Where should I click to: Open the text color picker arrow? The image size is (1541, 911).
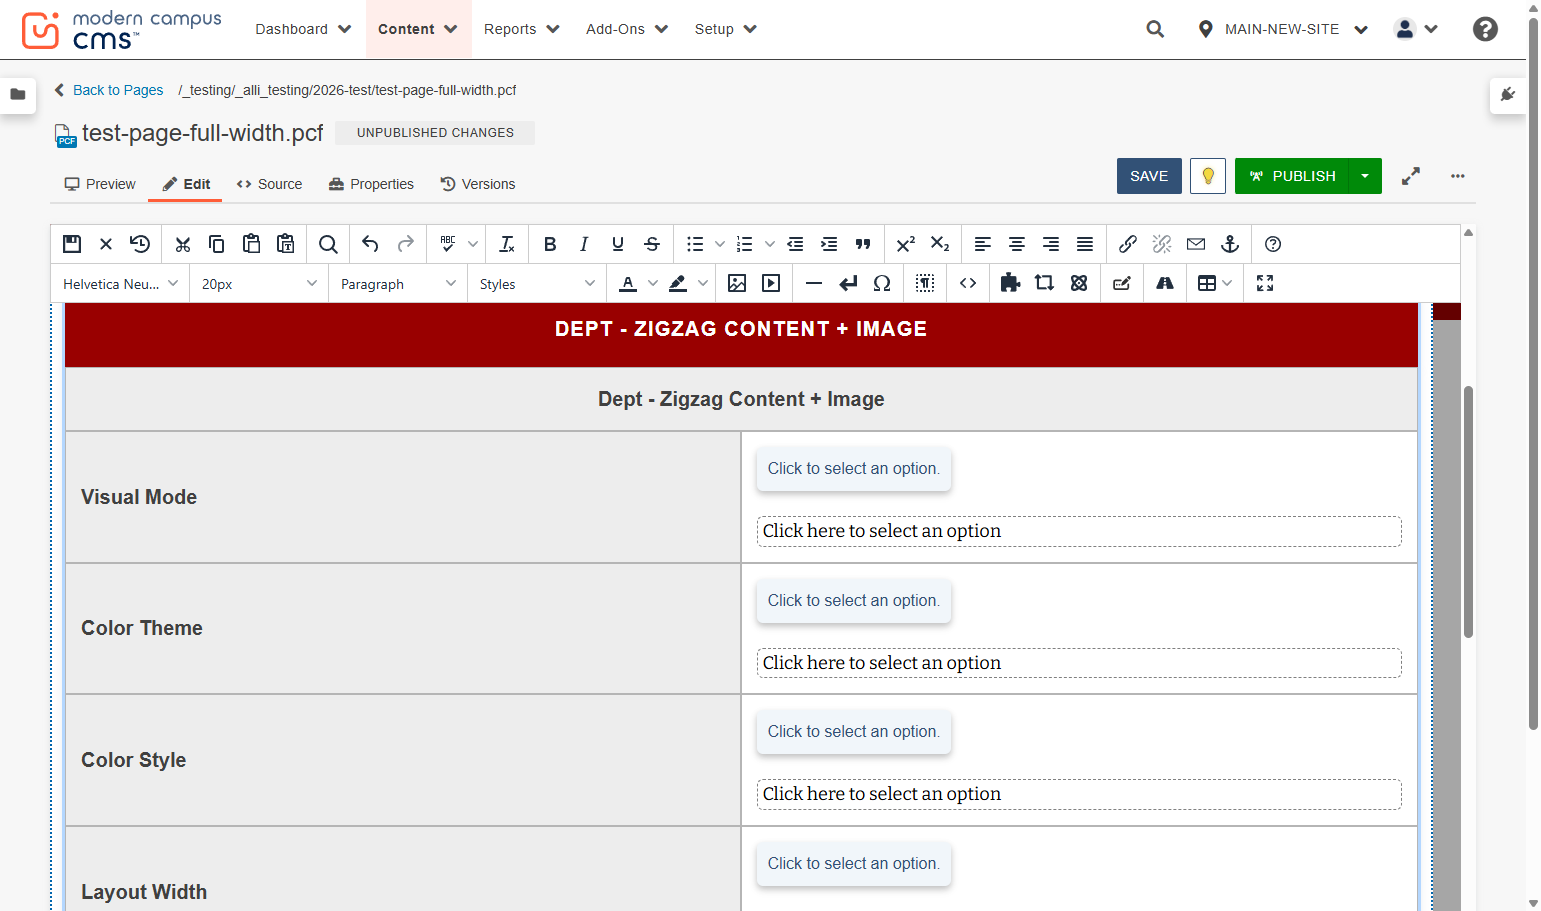point(653,283)
